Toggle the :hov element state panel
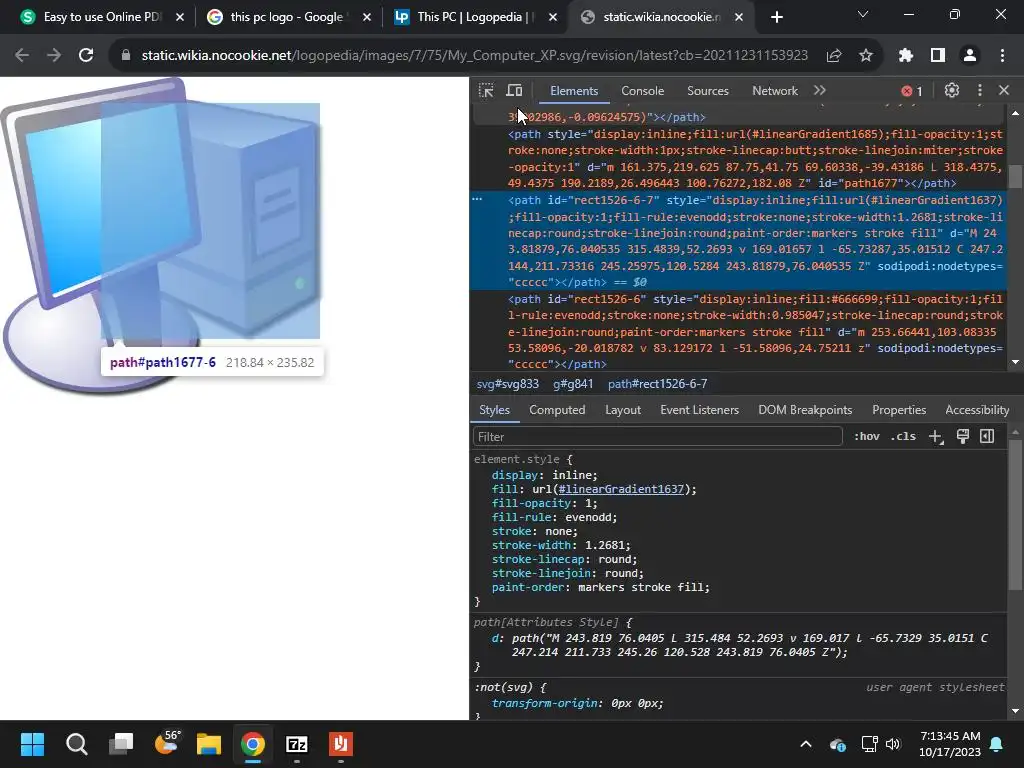 (x=867, y=436)
